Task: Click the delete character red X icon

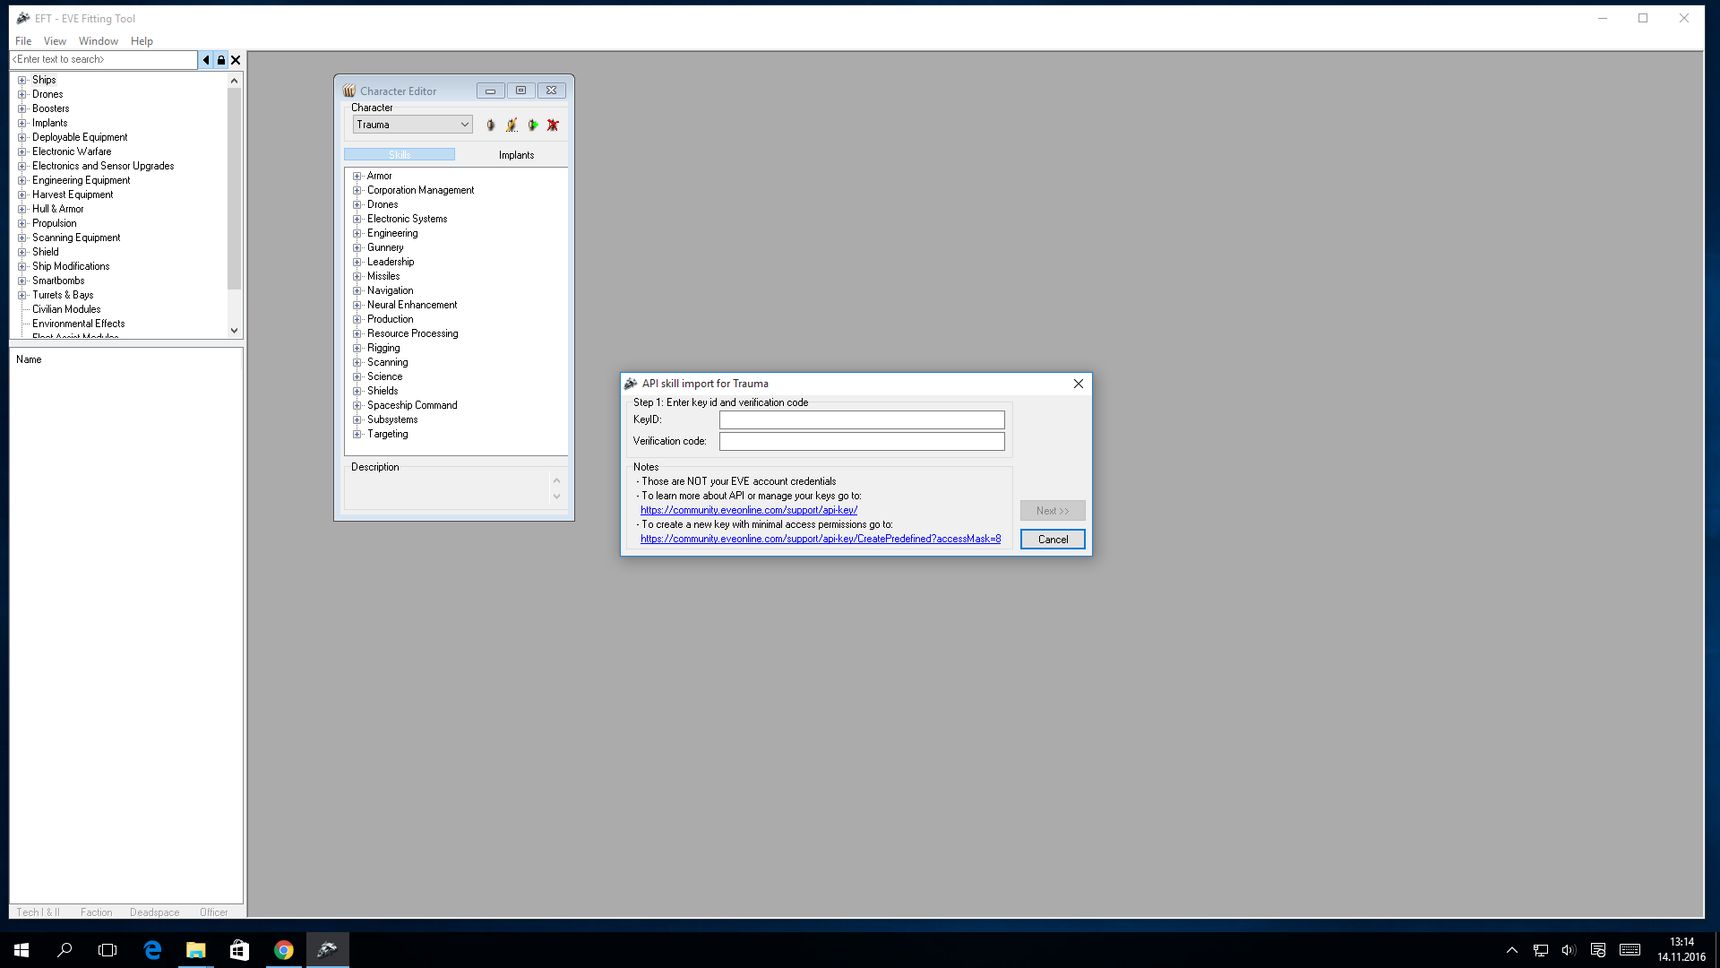Action: click(x=553, y=125)
